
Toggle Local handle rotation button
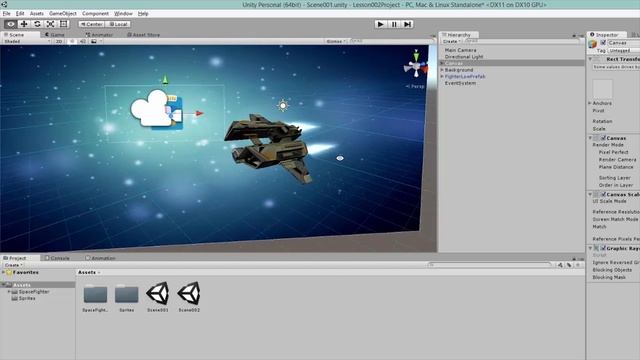pyautogui.click(x=118, y=24)
